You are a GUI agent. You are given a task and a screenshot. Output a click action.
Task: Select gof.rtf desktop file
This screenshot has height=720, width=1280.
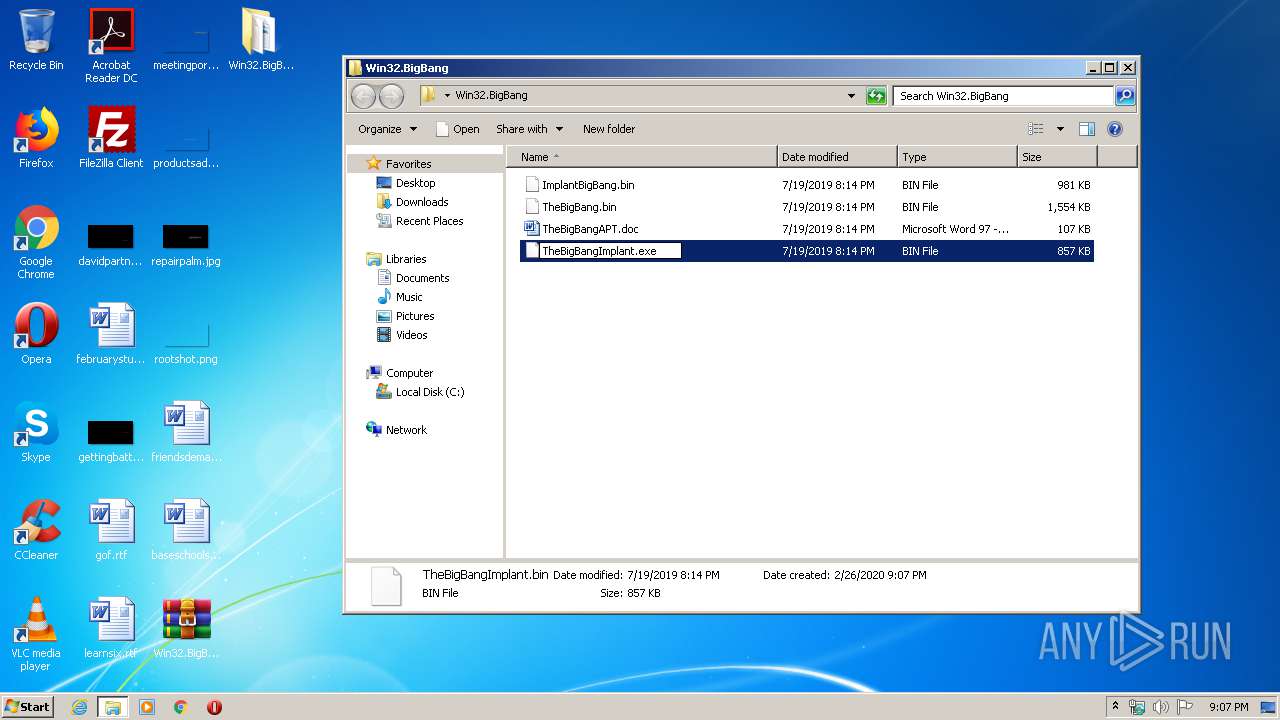point(111,530)
